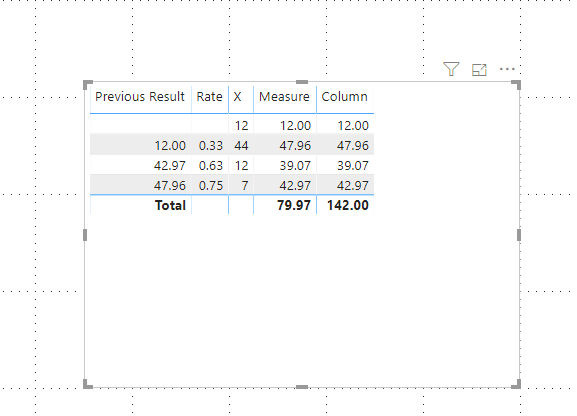Sort by Previous Result column header
This screenshot has height=416, width=577.
[x=140, y=96]
